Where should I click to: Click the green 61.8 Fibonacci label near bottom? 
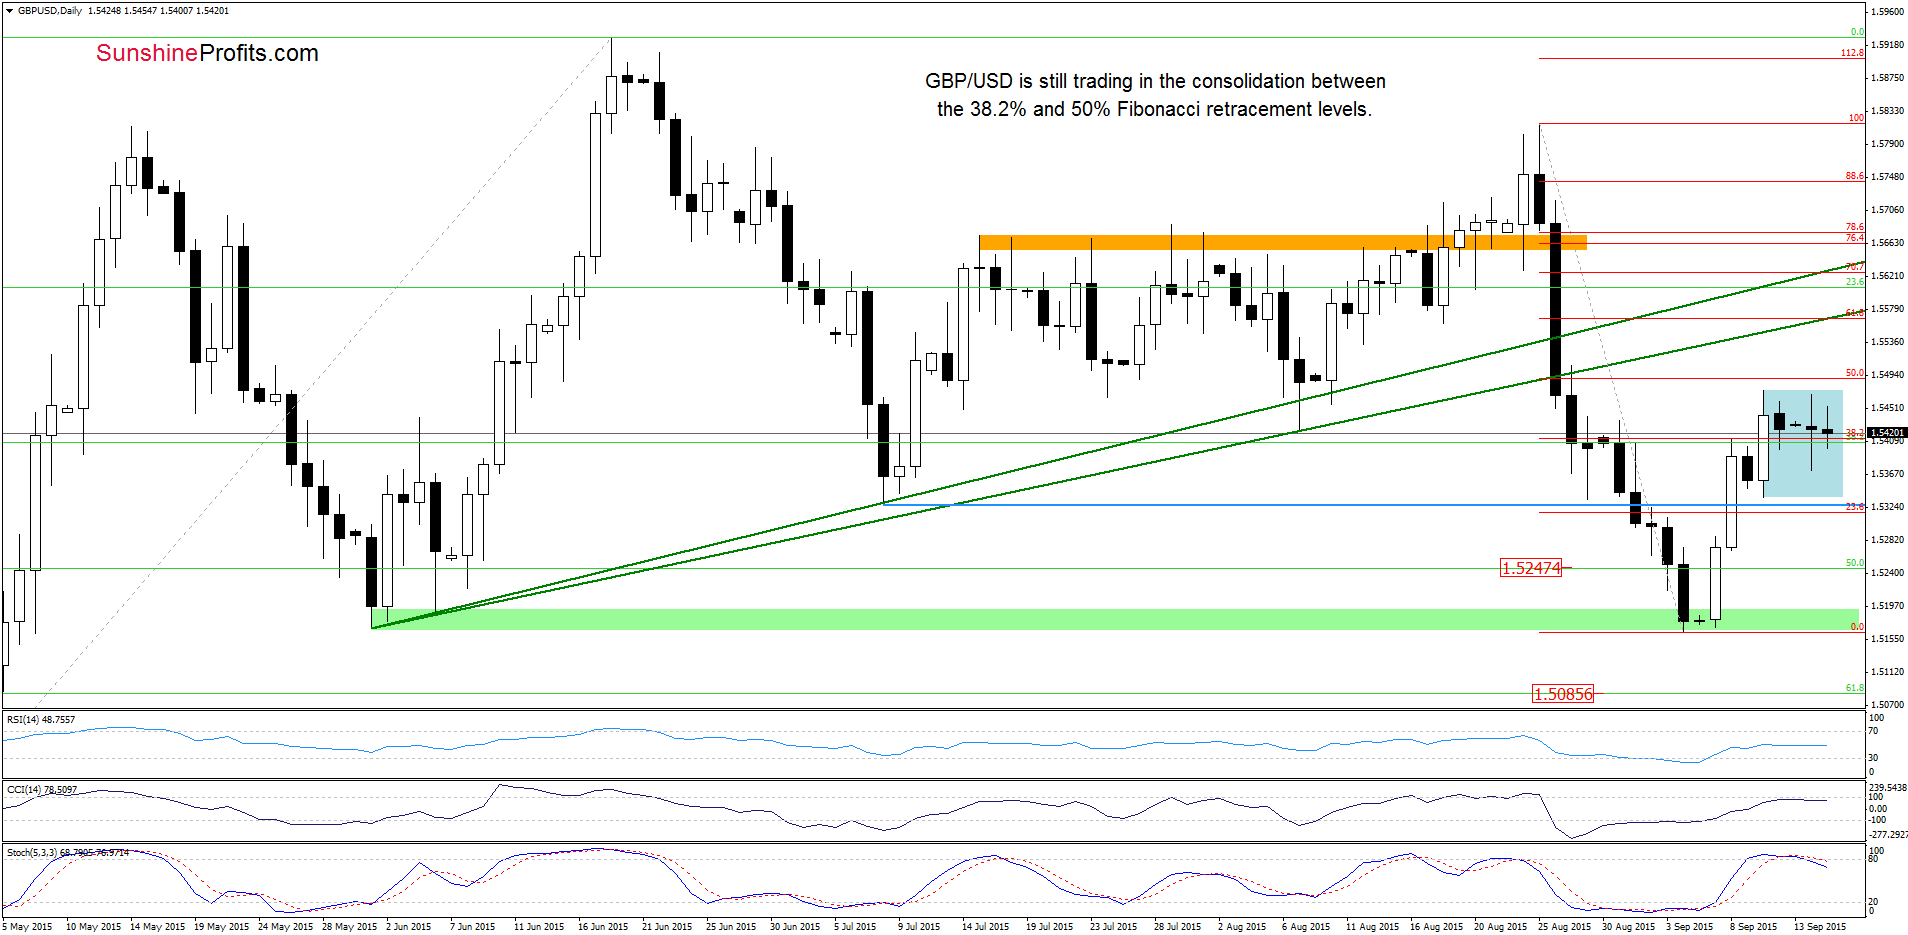pos(1855,688)
